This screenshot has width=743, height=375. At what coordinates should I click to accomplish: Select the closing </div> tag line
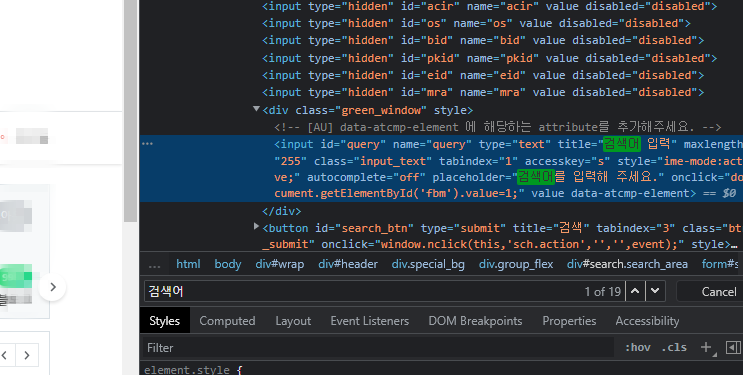pyautogui.click(x=281, y=211)
